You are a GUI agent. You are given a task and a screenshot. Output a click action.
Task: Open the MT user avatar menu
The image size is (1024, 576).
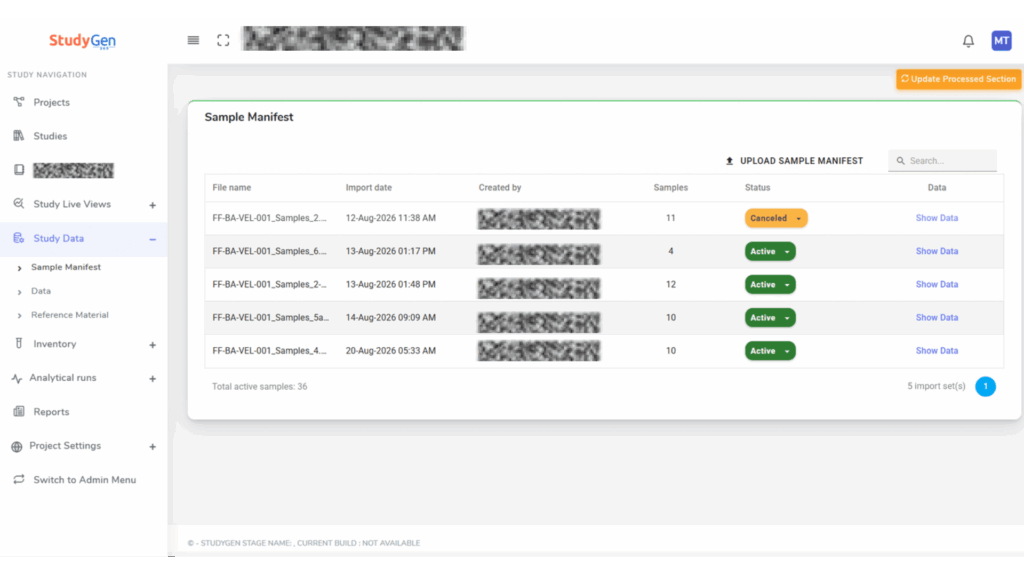pyautogui.click(x=1001, y=40)
